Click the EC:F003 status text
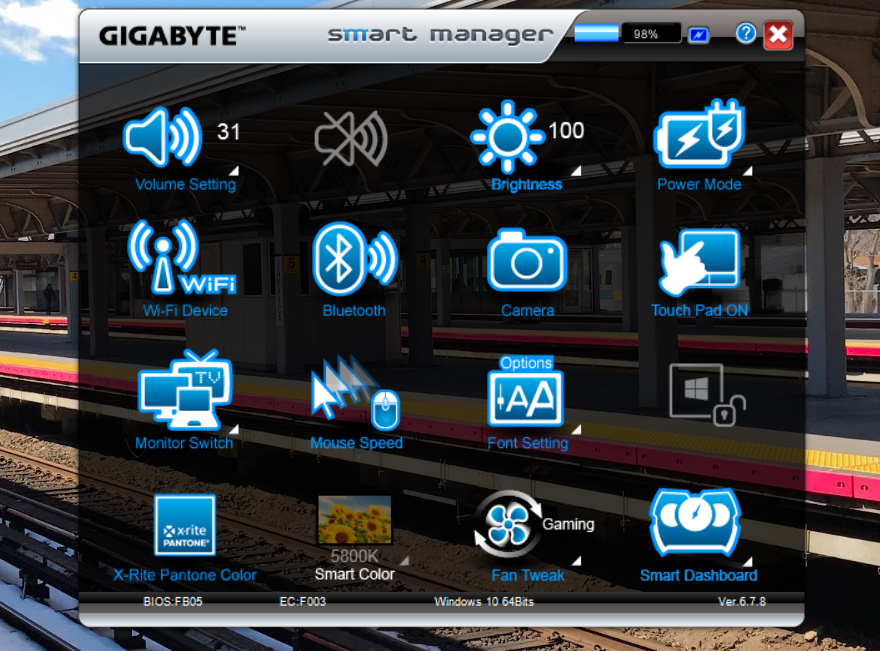 pyautogui.click(x=302, y=602)
